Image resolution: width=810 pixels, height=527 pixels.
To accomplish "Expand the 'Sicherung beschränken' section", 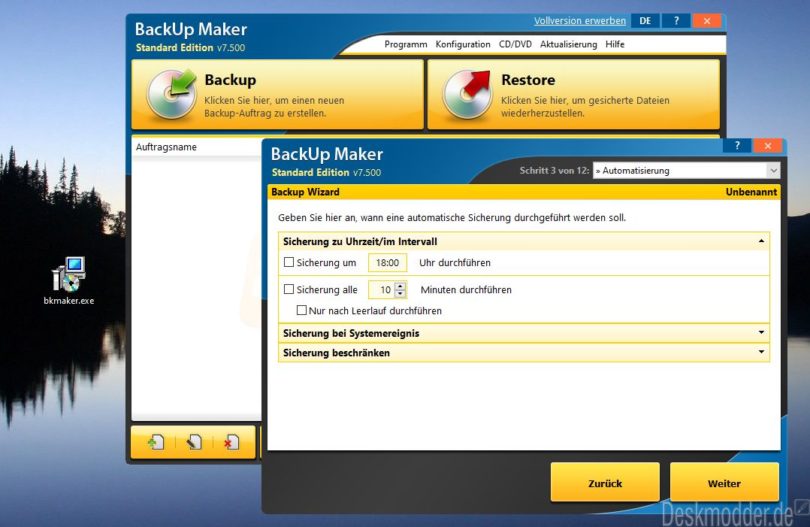I will [523, 353].
